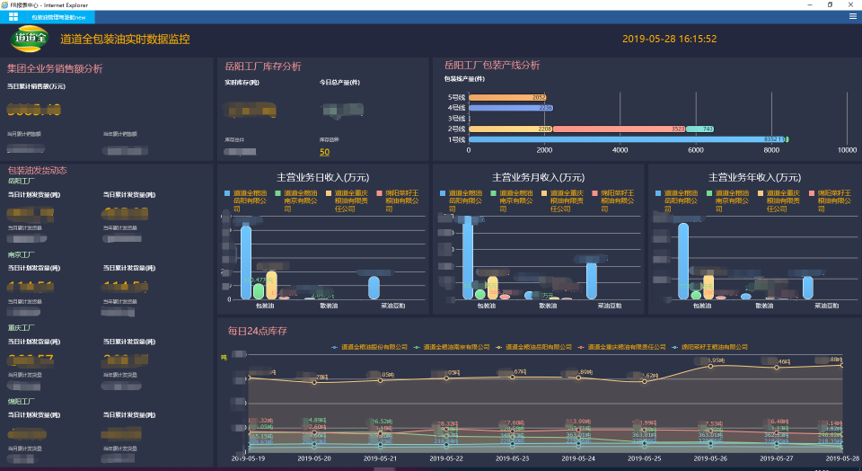This screenshot has height=471, width=862.
Task: Toggle pink legend in daily income chart
Action: click(380, 192)
